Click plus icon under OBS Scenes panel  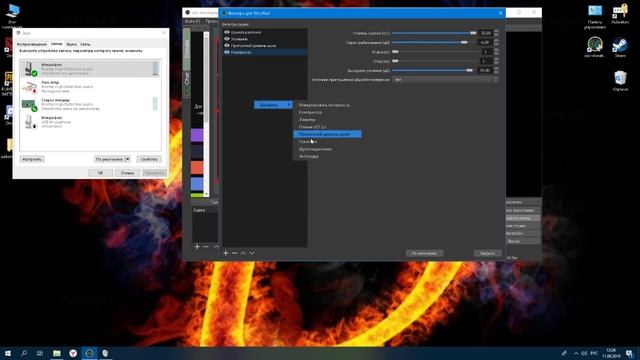(197, 247)
